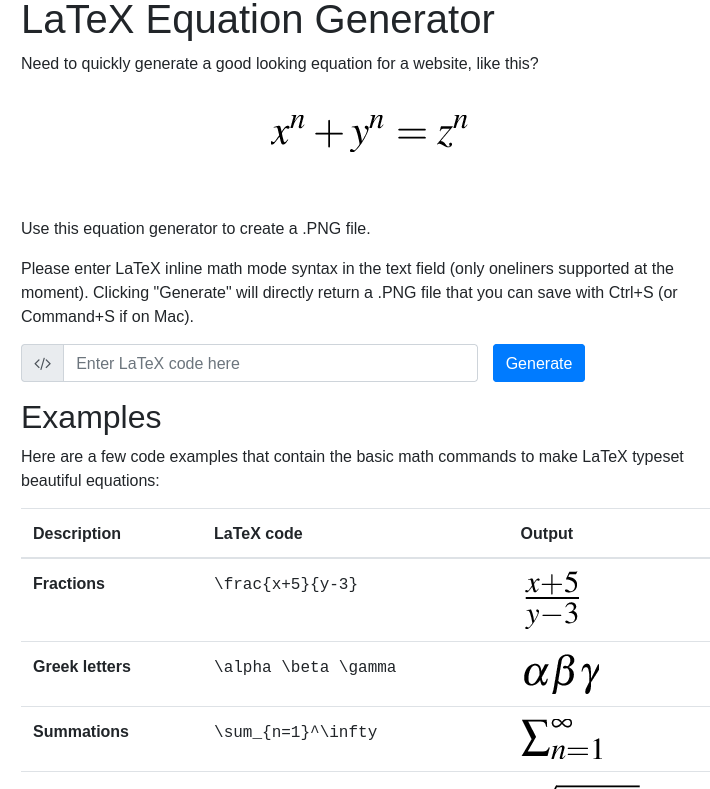Click the Fractions row label

69,584
